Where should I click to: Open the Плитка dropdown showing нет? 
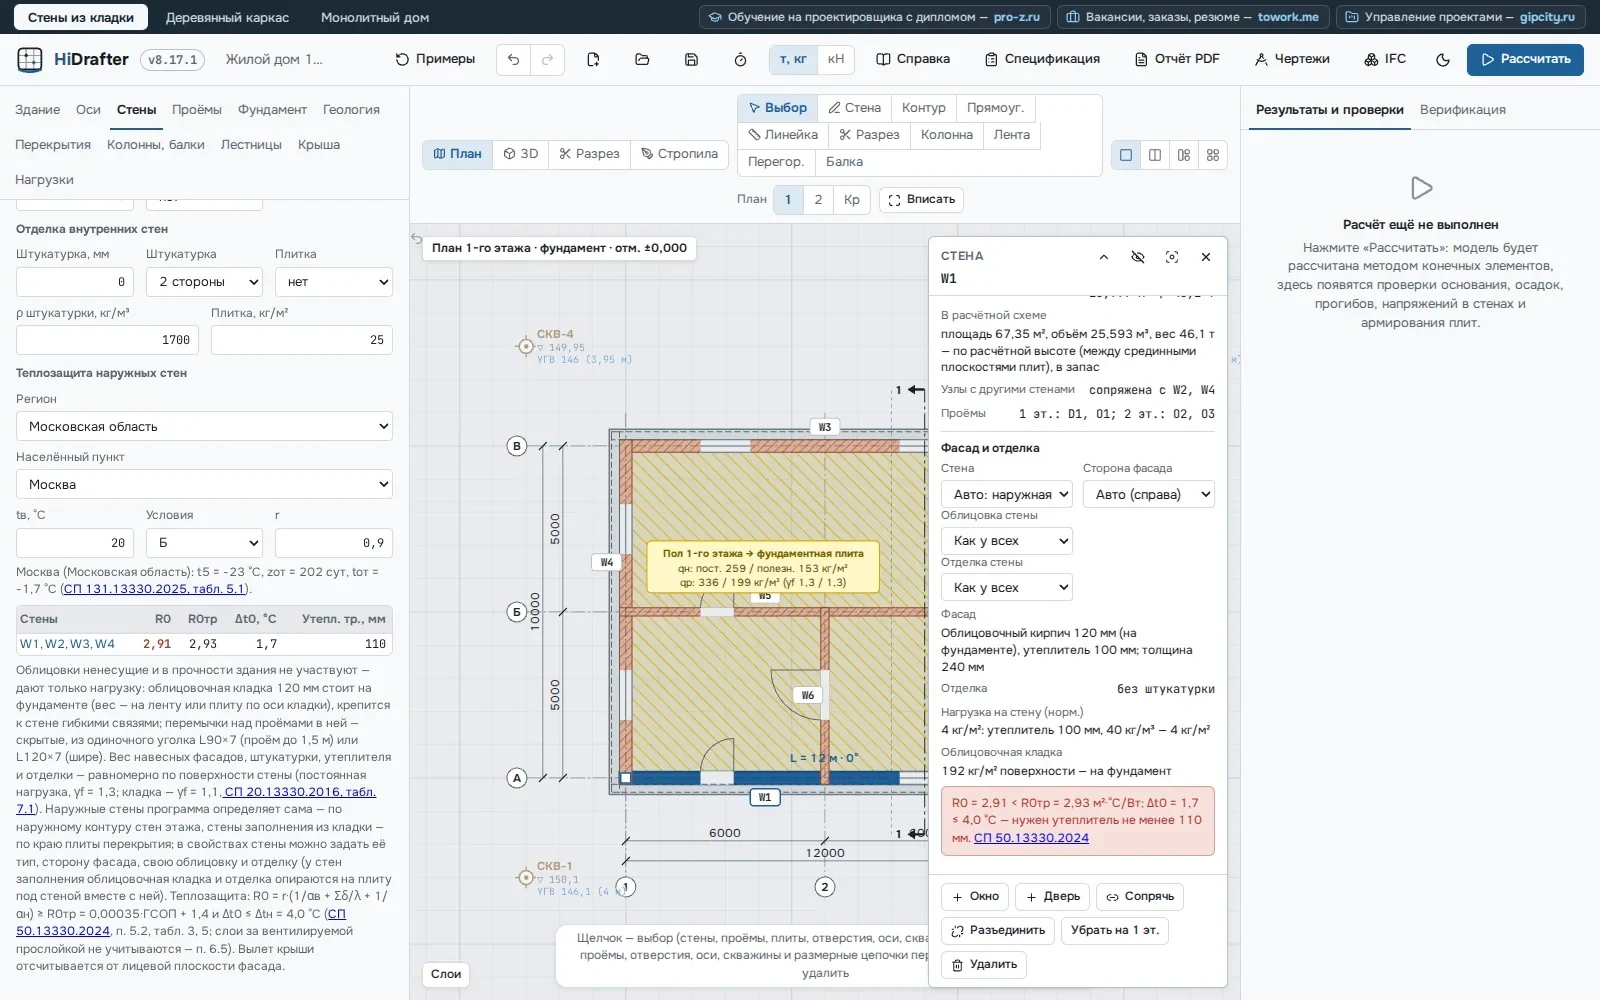coord(334,282)
